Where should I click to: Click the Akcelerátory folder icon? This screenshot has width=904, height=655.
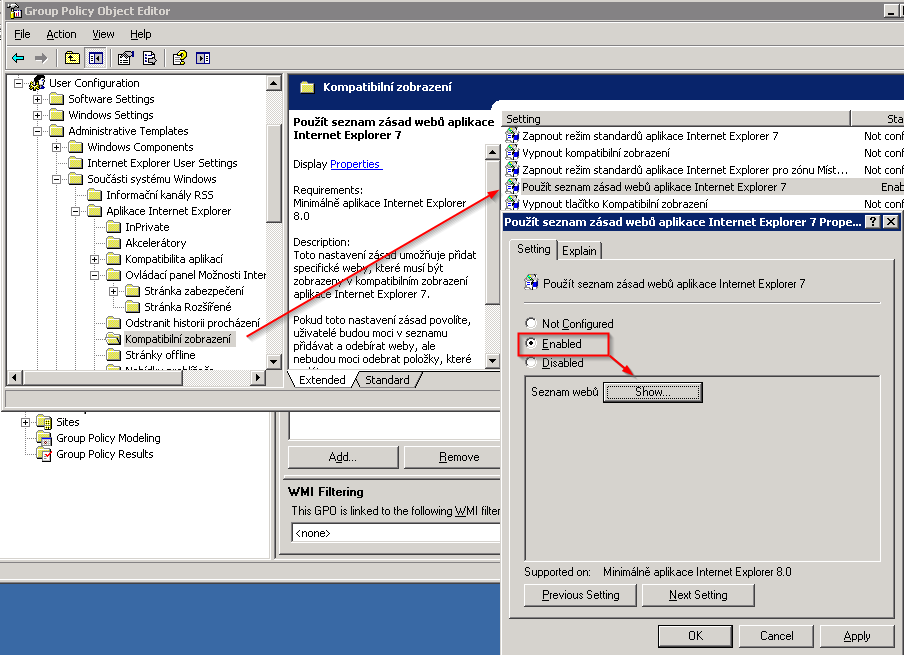click(114, 243)
